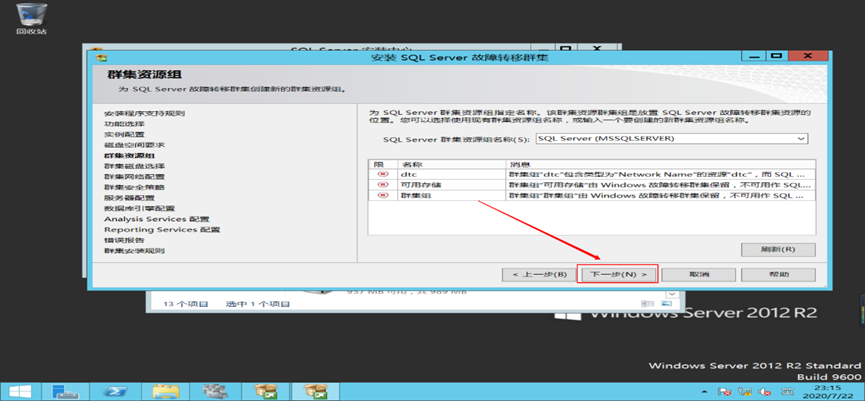This screenshot has height=401, width=865.
Task: Select the 群集安装规则 step
Action: click(135, 250)
